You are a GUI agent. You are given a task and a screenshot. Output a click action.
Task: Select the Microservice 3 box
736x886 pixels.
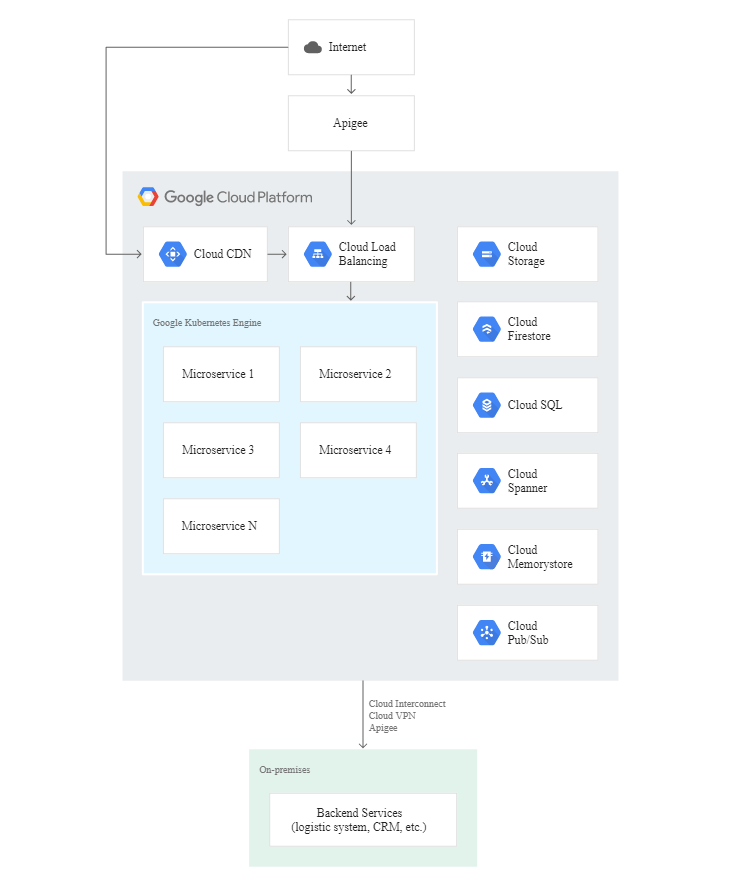point(221,450)
